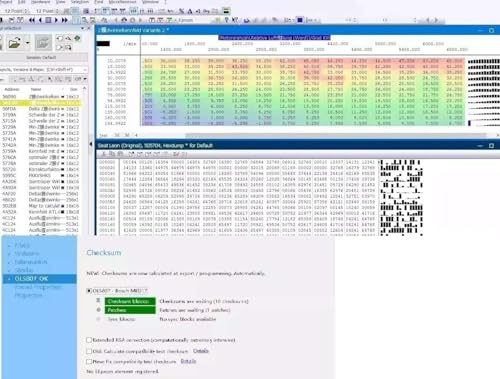Click the square stop icon in the toolbar

tap(48, 20)
